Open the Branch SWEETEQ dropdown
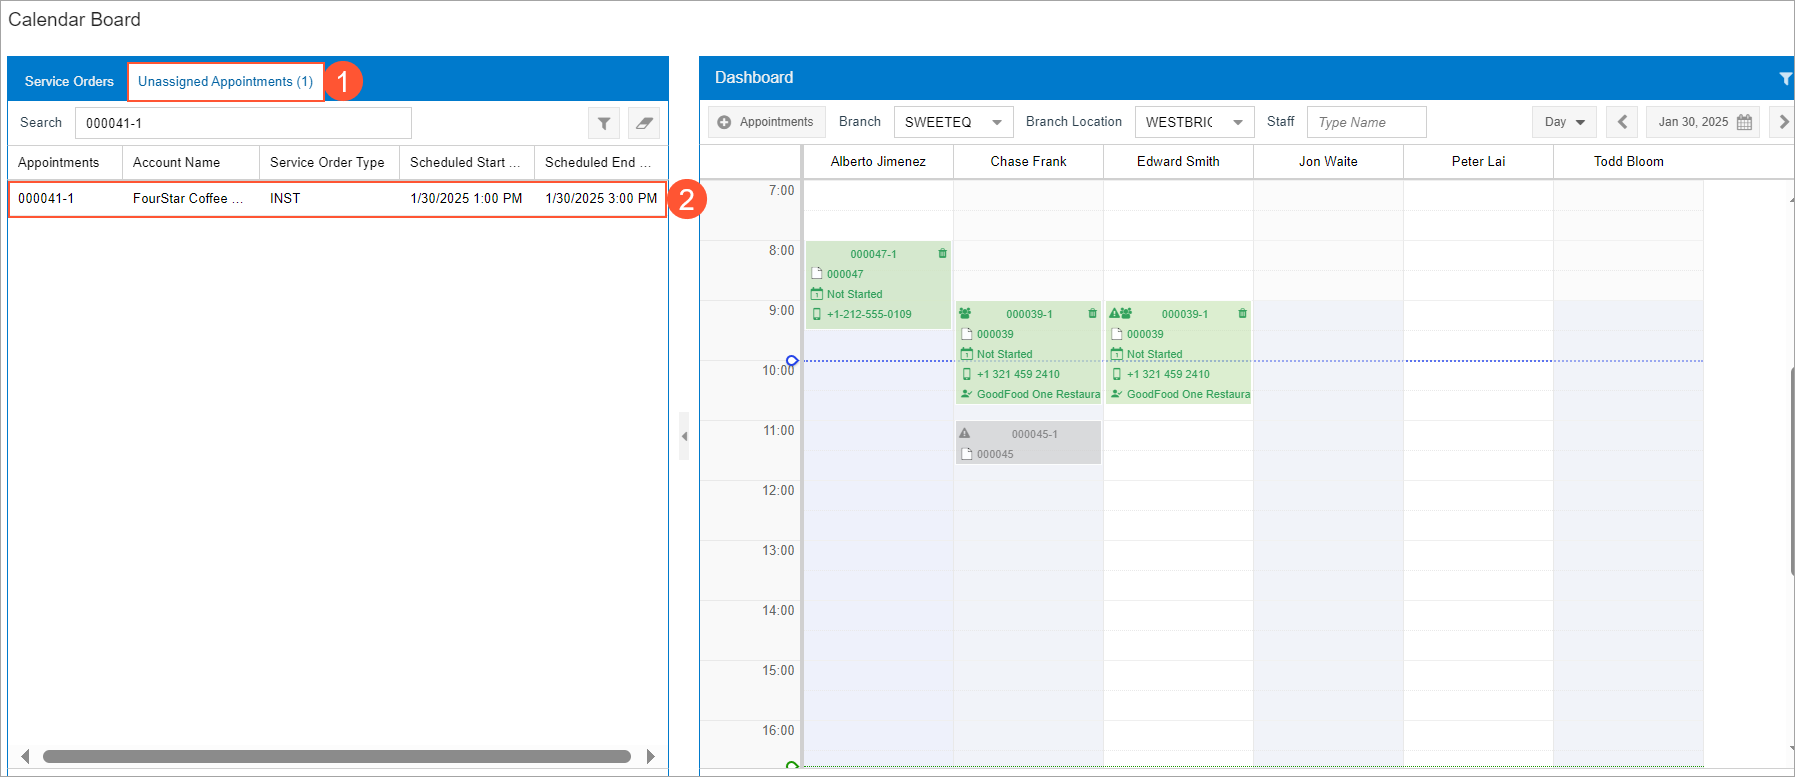The width and height of the screenshot is (1795, 777). pyautogui.click(x=996, y=122)
